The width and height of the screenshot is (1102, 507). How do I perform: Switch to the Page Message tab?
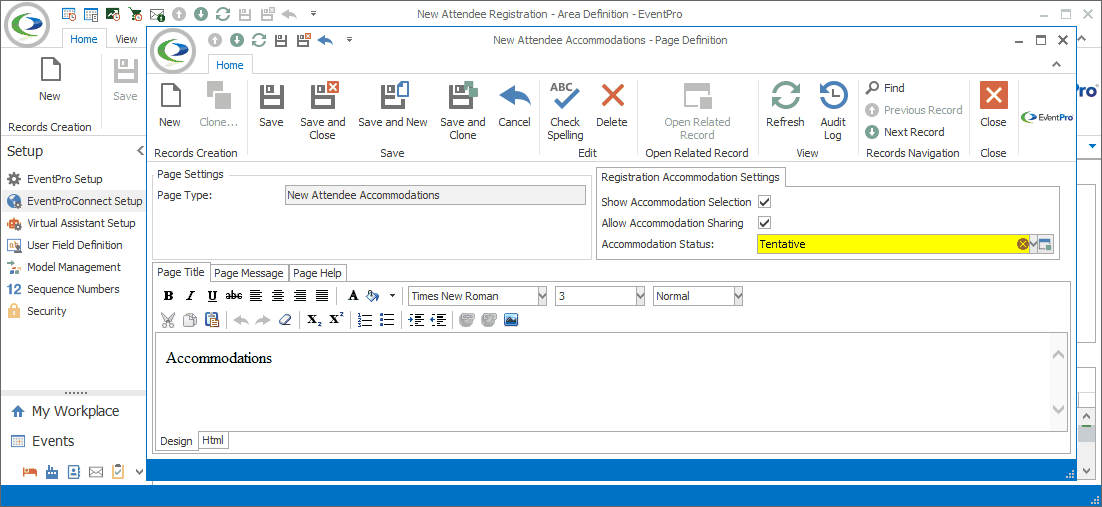tap(249, 273)
